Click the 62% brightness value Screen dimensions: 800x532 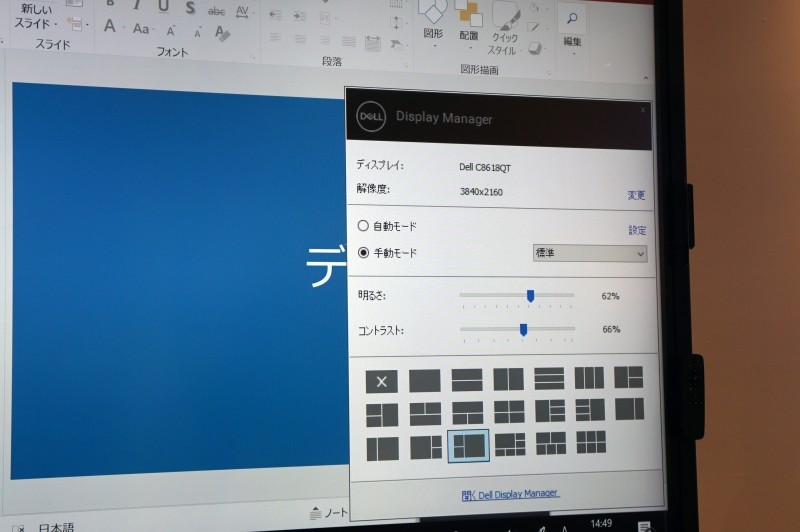click(610, 296)
